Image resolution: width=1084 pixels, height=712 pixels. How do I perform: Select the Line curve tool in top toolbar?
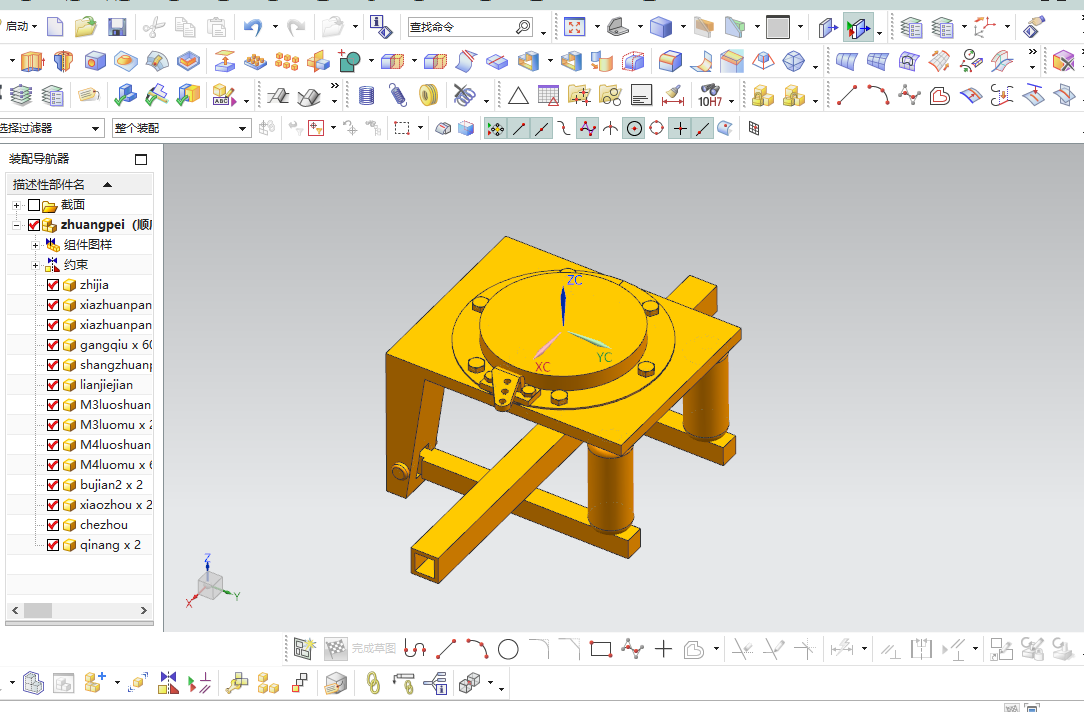coord(847,95)
